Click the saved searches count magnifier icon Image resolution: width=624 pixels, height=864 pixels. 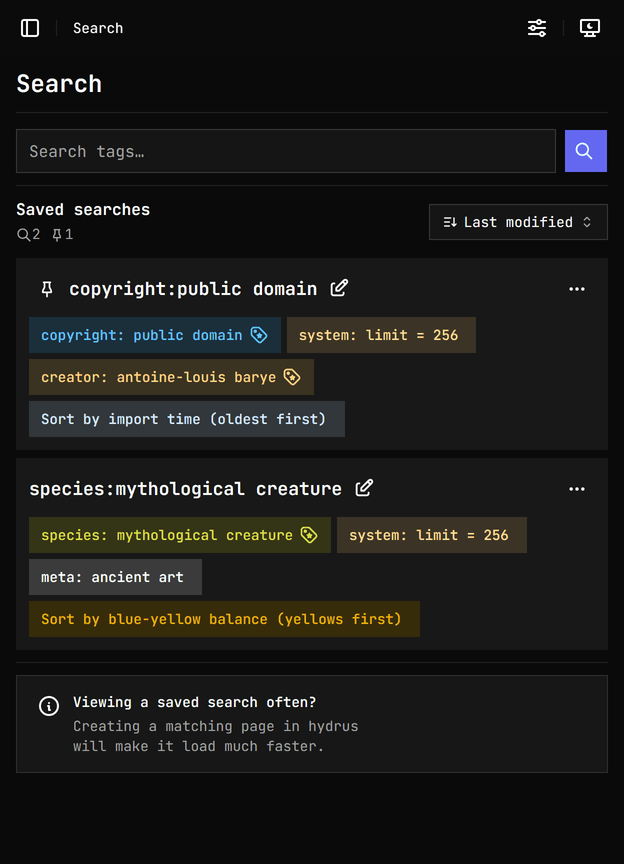(23, 235)
